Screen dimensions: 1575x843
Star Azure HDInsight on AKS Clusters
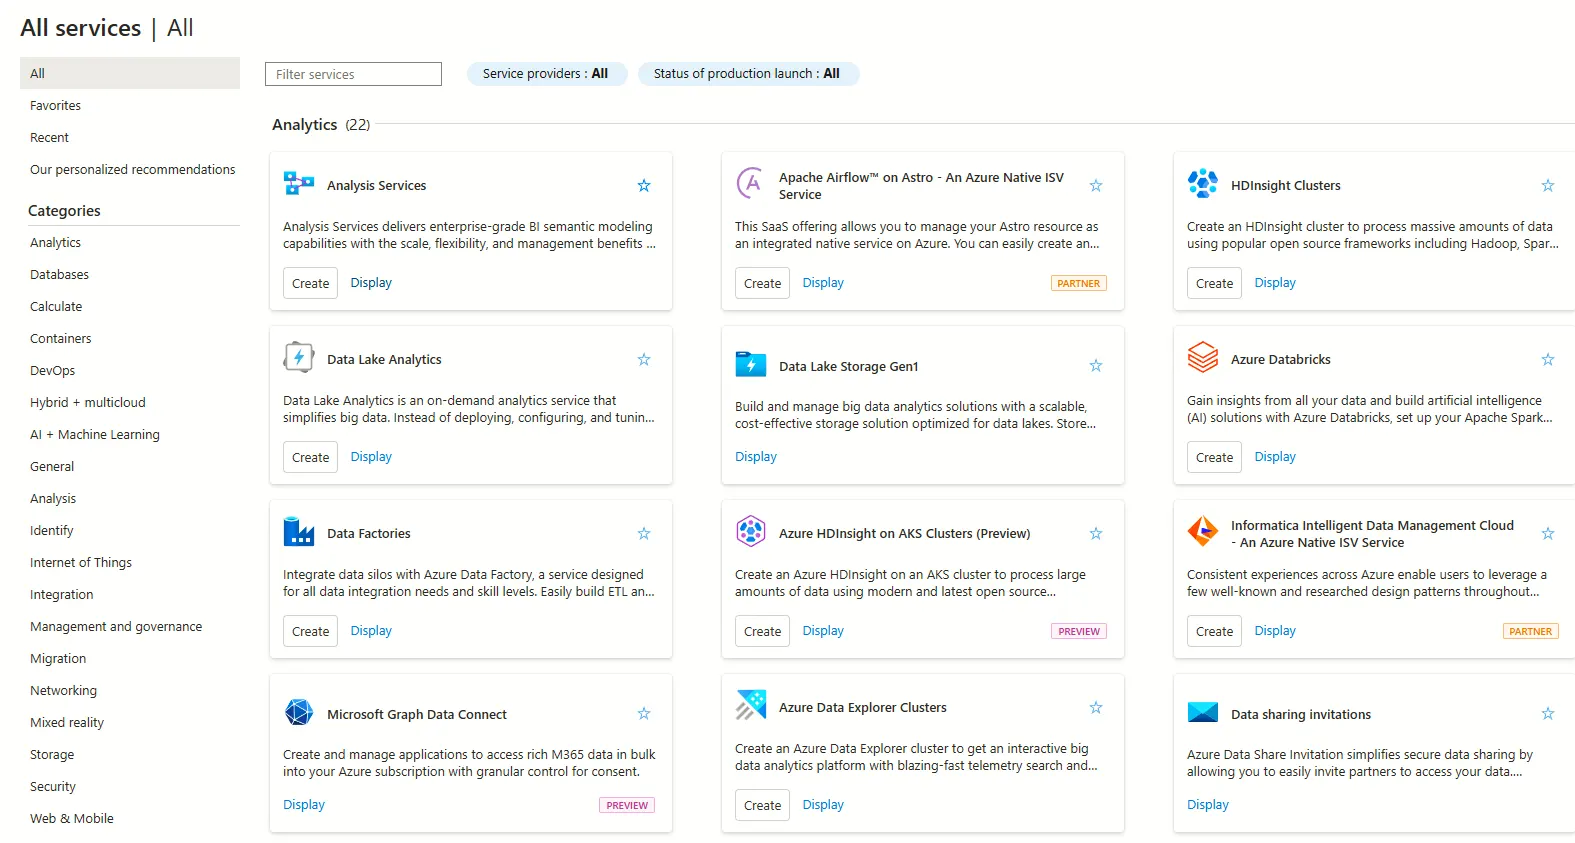pos(1096,533)
